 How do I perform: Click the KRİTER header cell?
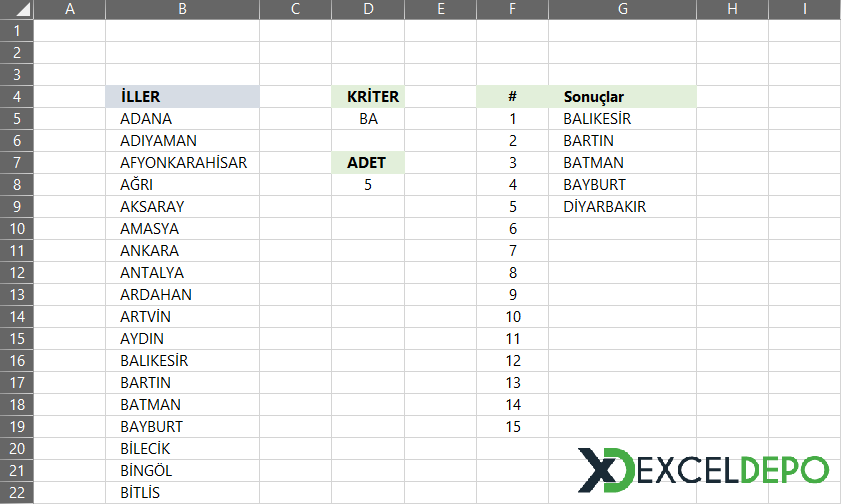coord(368,97)
